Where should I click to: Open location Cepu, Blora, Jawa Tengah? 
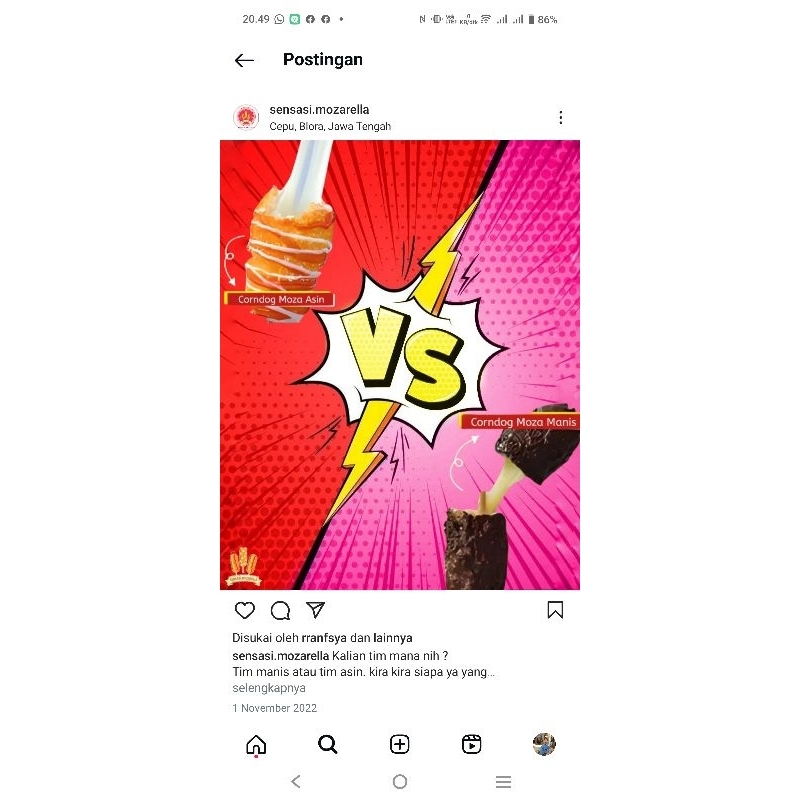(330, 127)
